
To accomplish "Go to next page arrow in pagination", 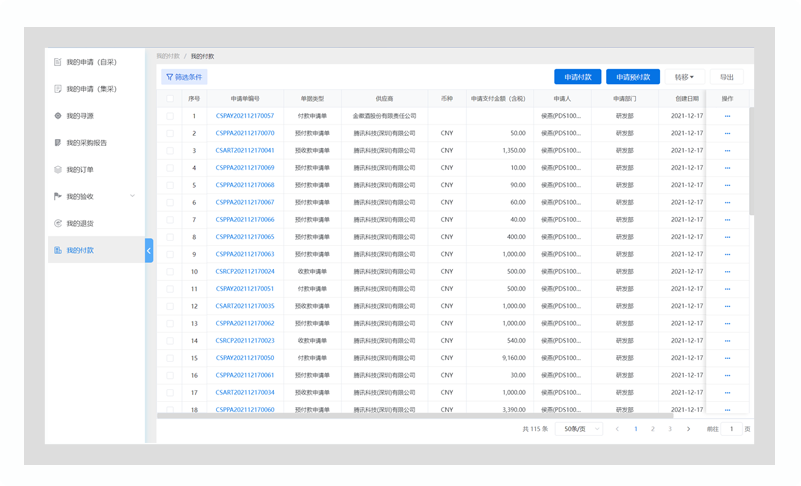I will point(688,429).
